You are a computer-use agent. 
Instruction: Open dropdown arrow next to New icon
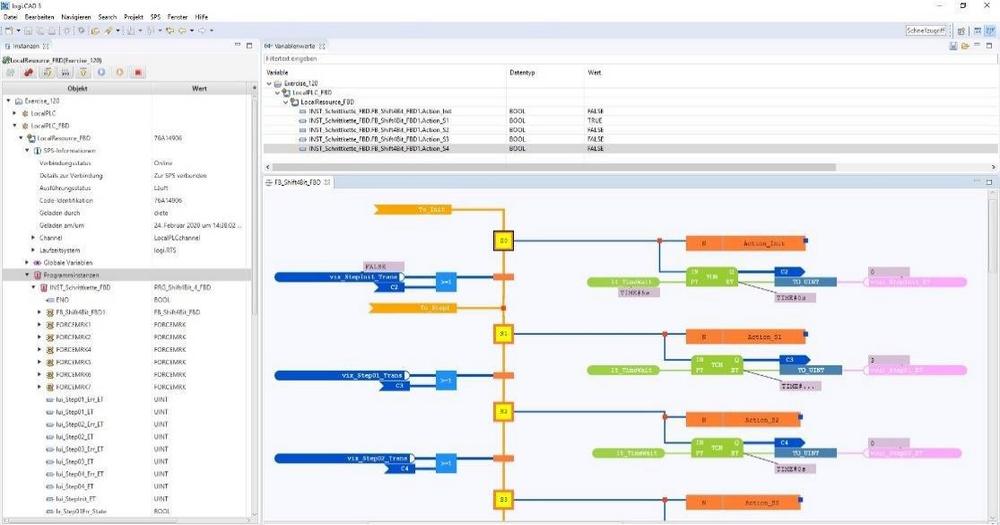point(18,31)
